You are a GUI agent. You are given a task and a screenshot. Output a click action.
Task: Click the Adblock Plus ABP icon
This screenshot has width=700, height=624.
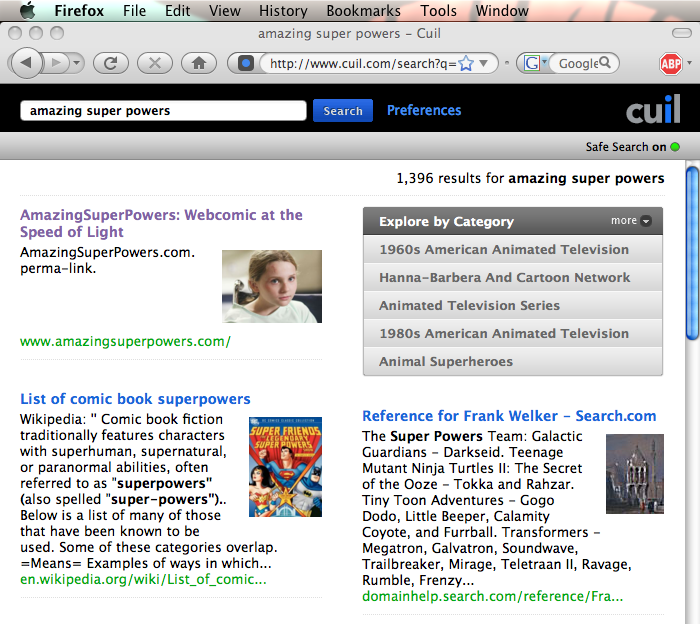point(671,64)
